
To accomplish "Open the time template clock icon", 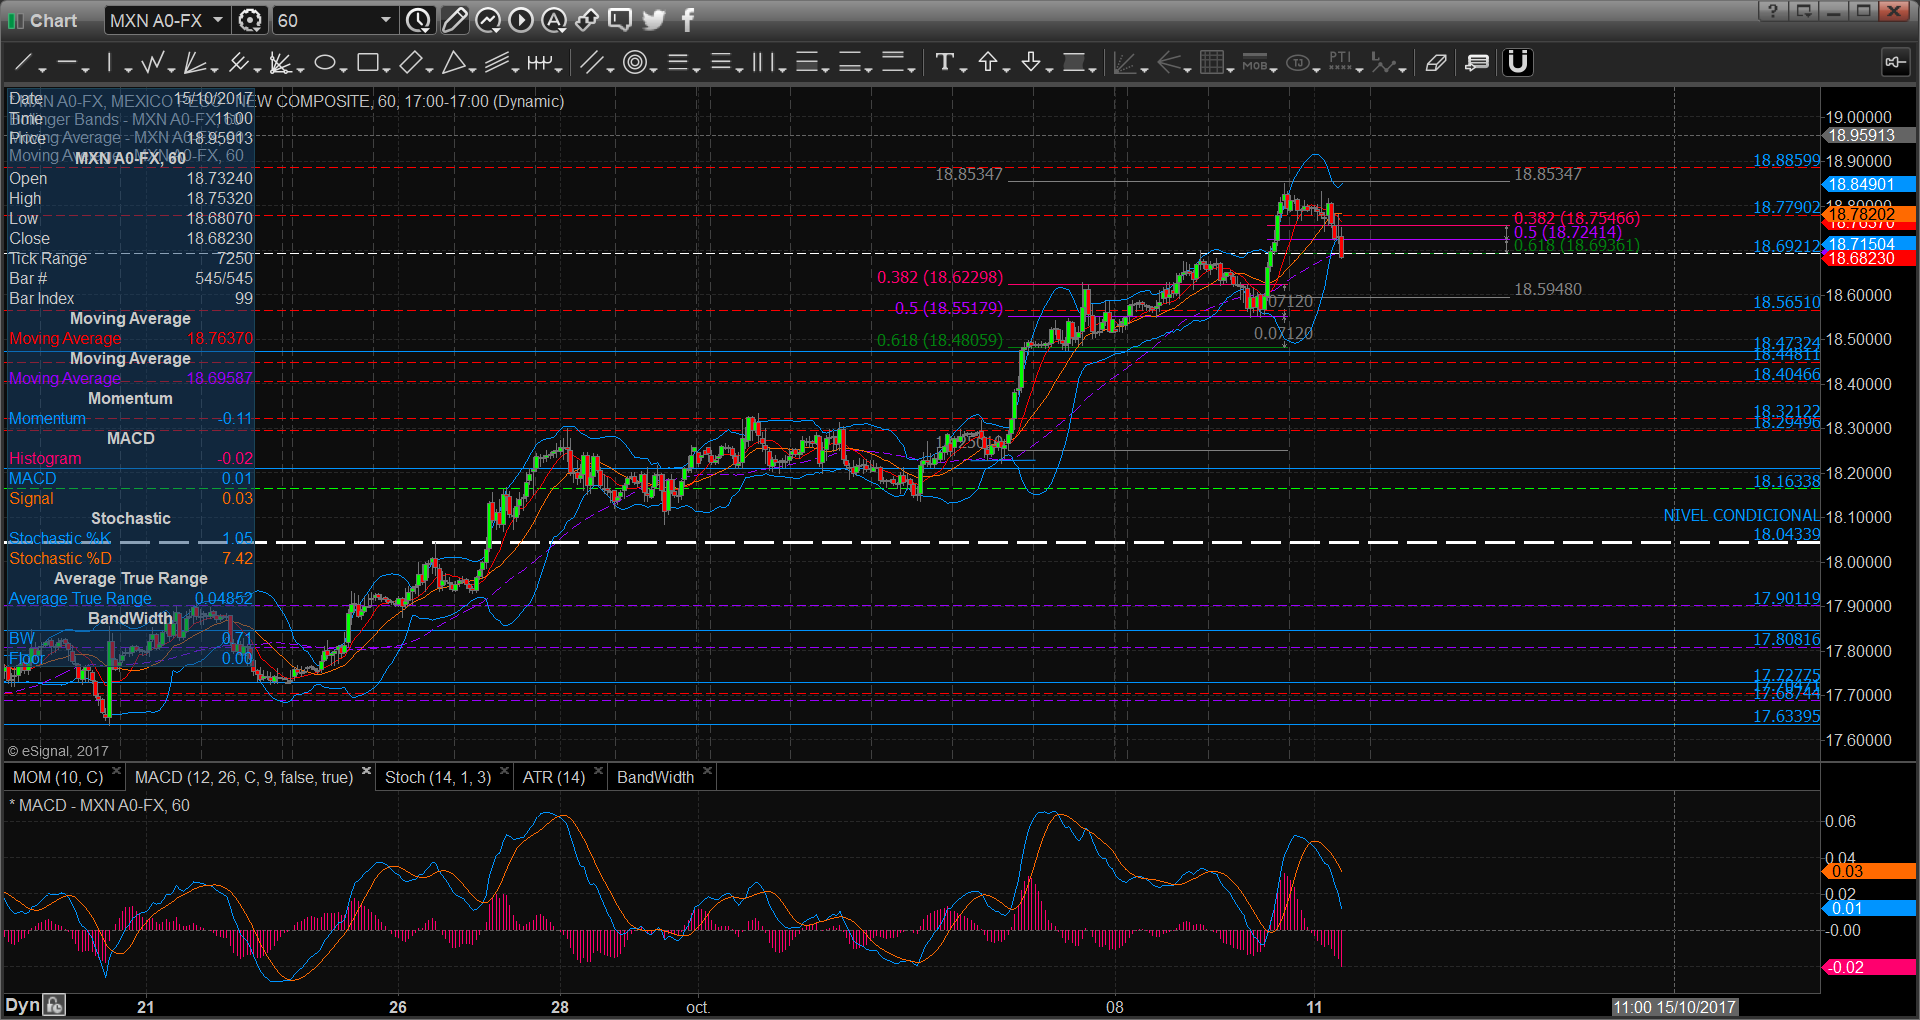I will [418, 20].
